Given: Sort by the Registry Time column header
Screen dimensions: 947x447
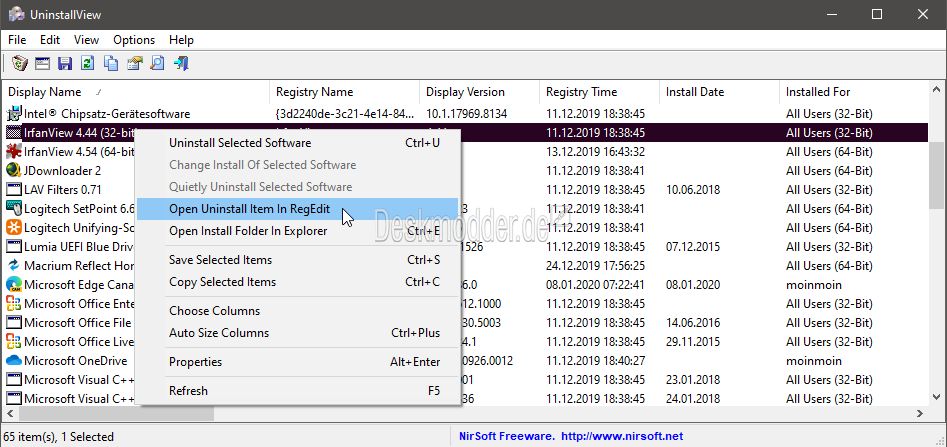Looking at the screenshot, I should pyautogui.click(x=600, y=92).
